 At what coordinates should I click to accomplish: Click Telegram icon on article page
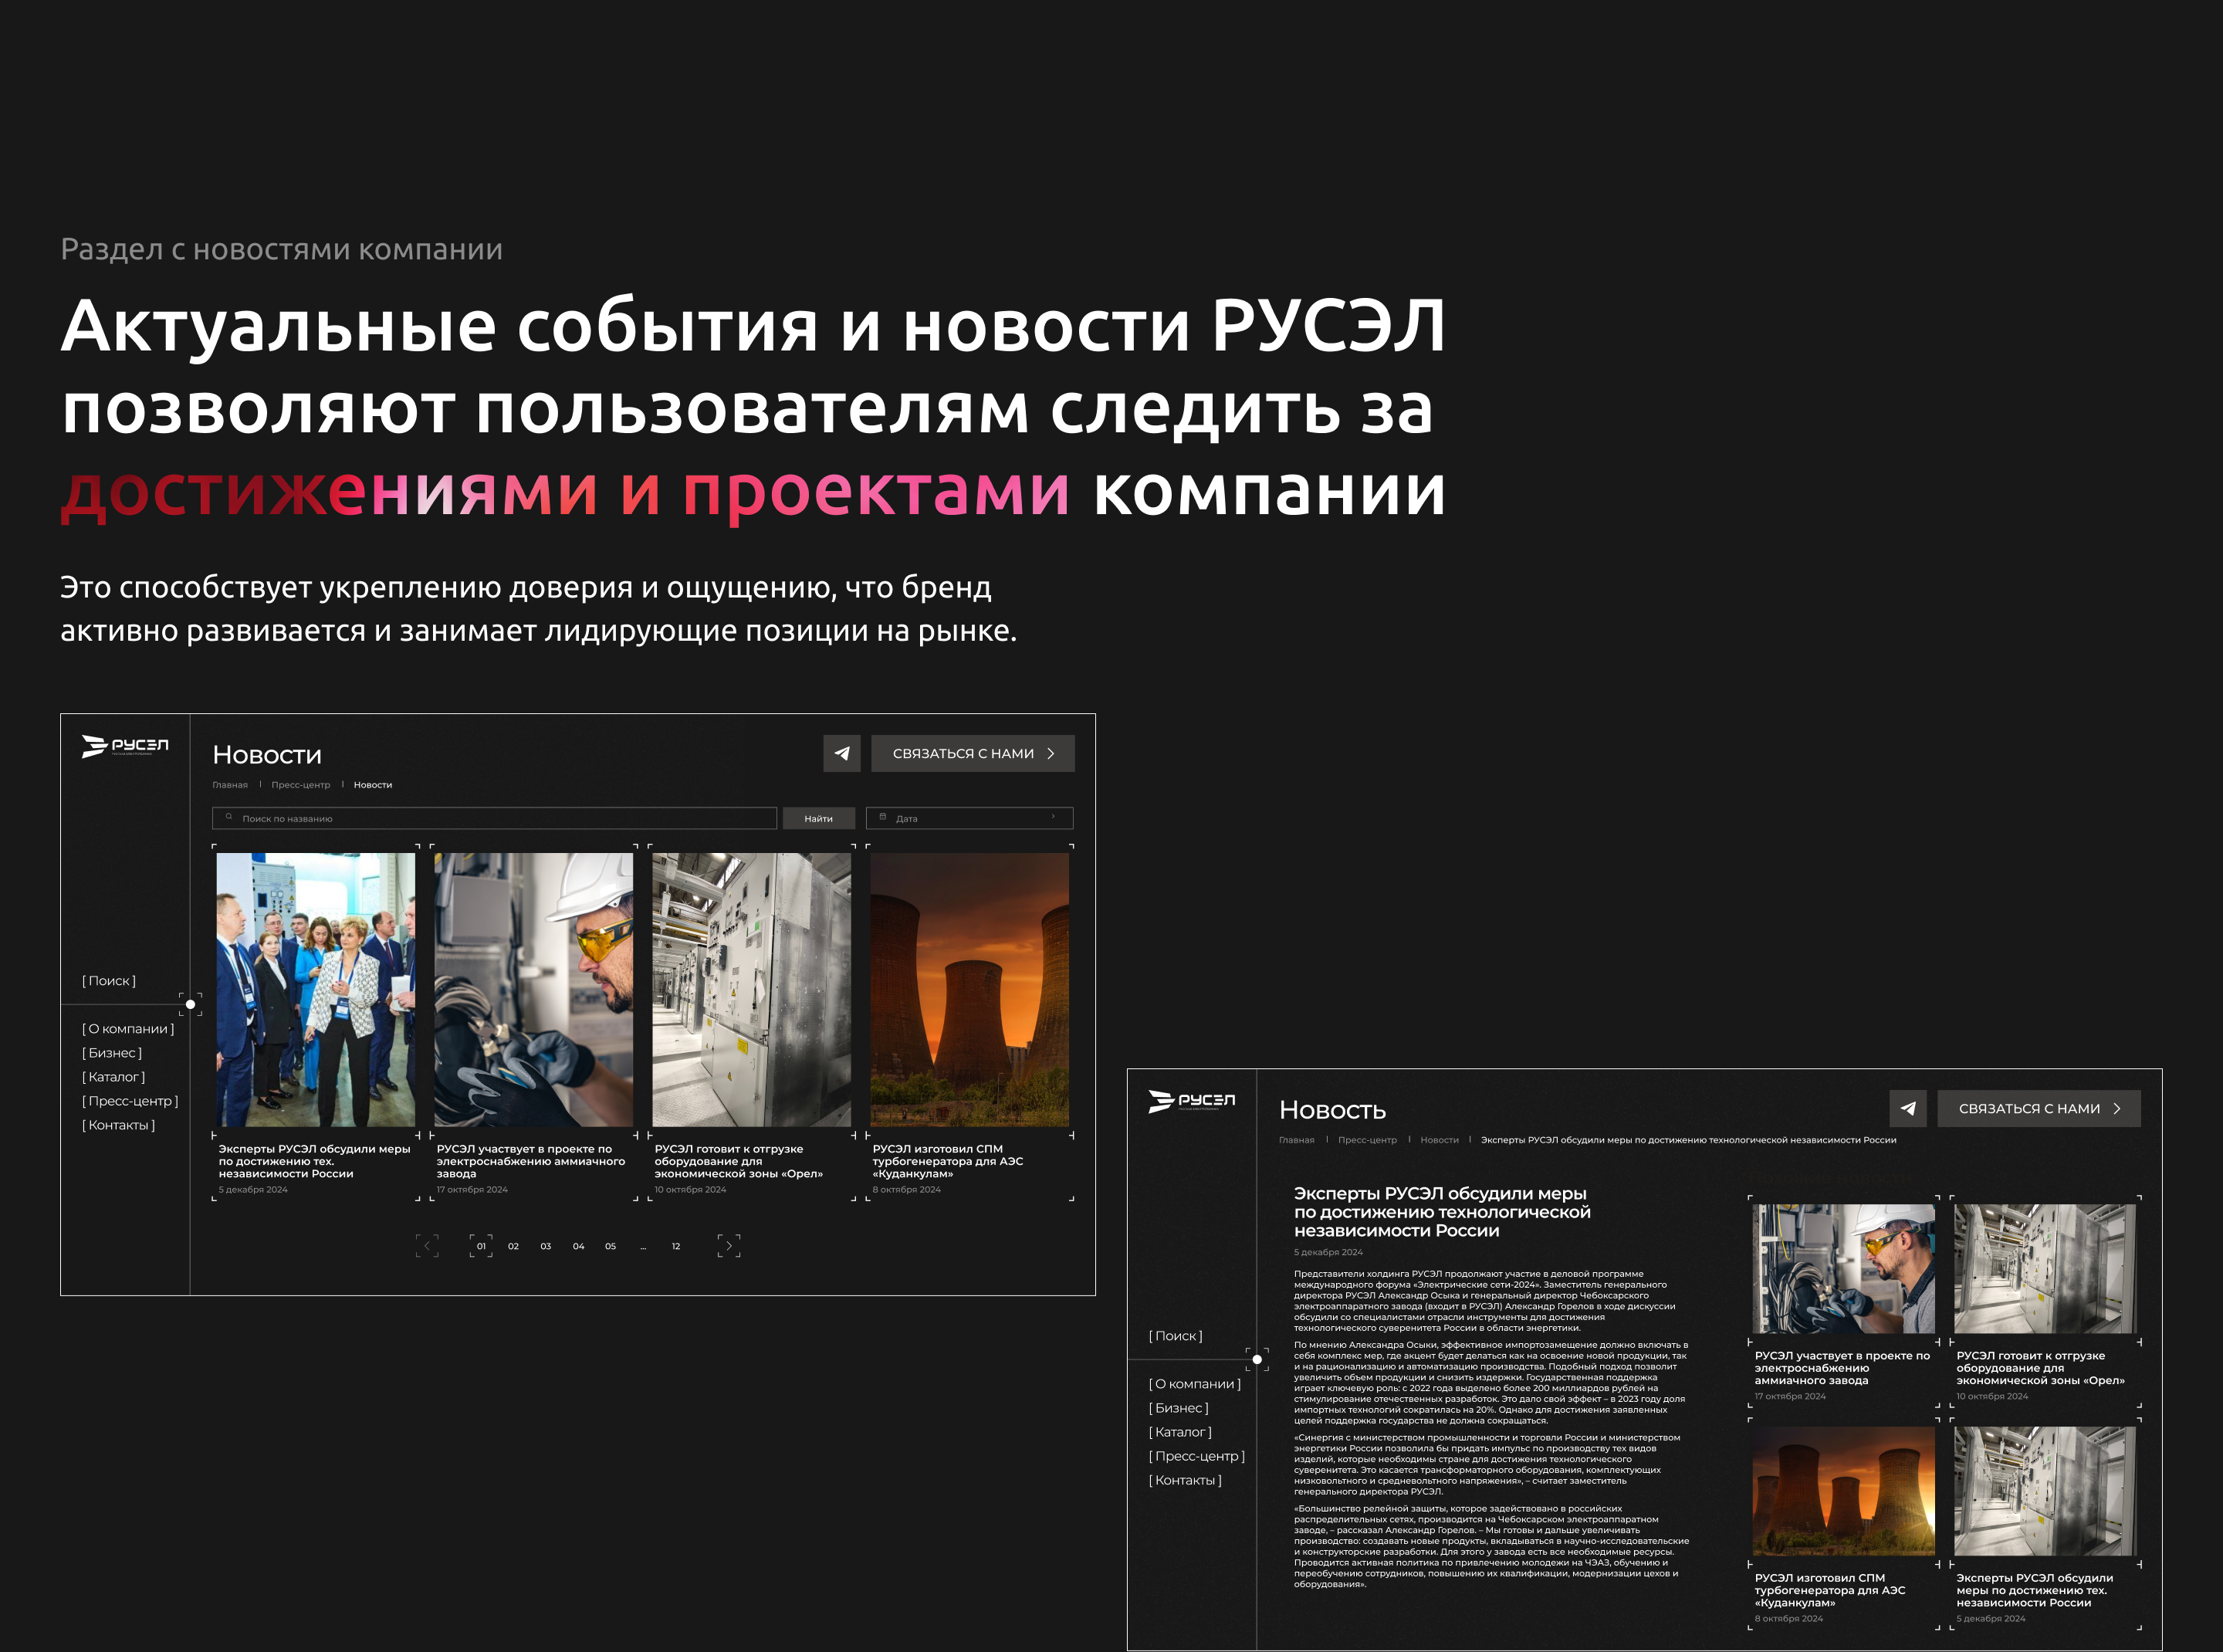tap(1907, 1108)
